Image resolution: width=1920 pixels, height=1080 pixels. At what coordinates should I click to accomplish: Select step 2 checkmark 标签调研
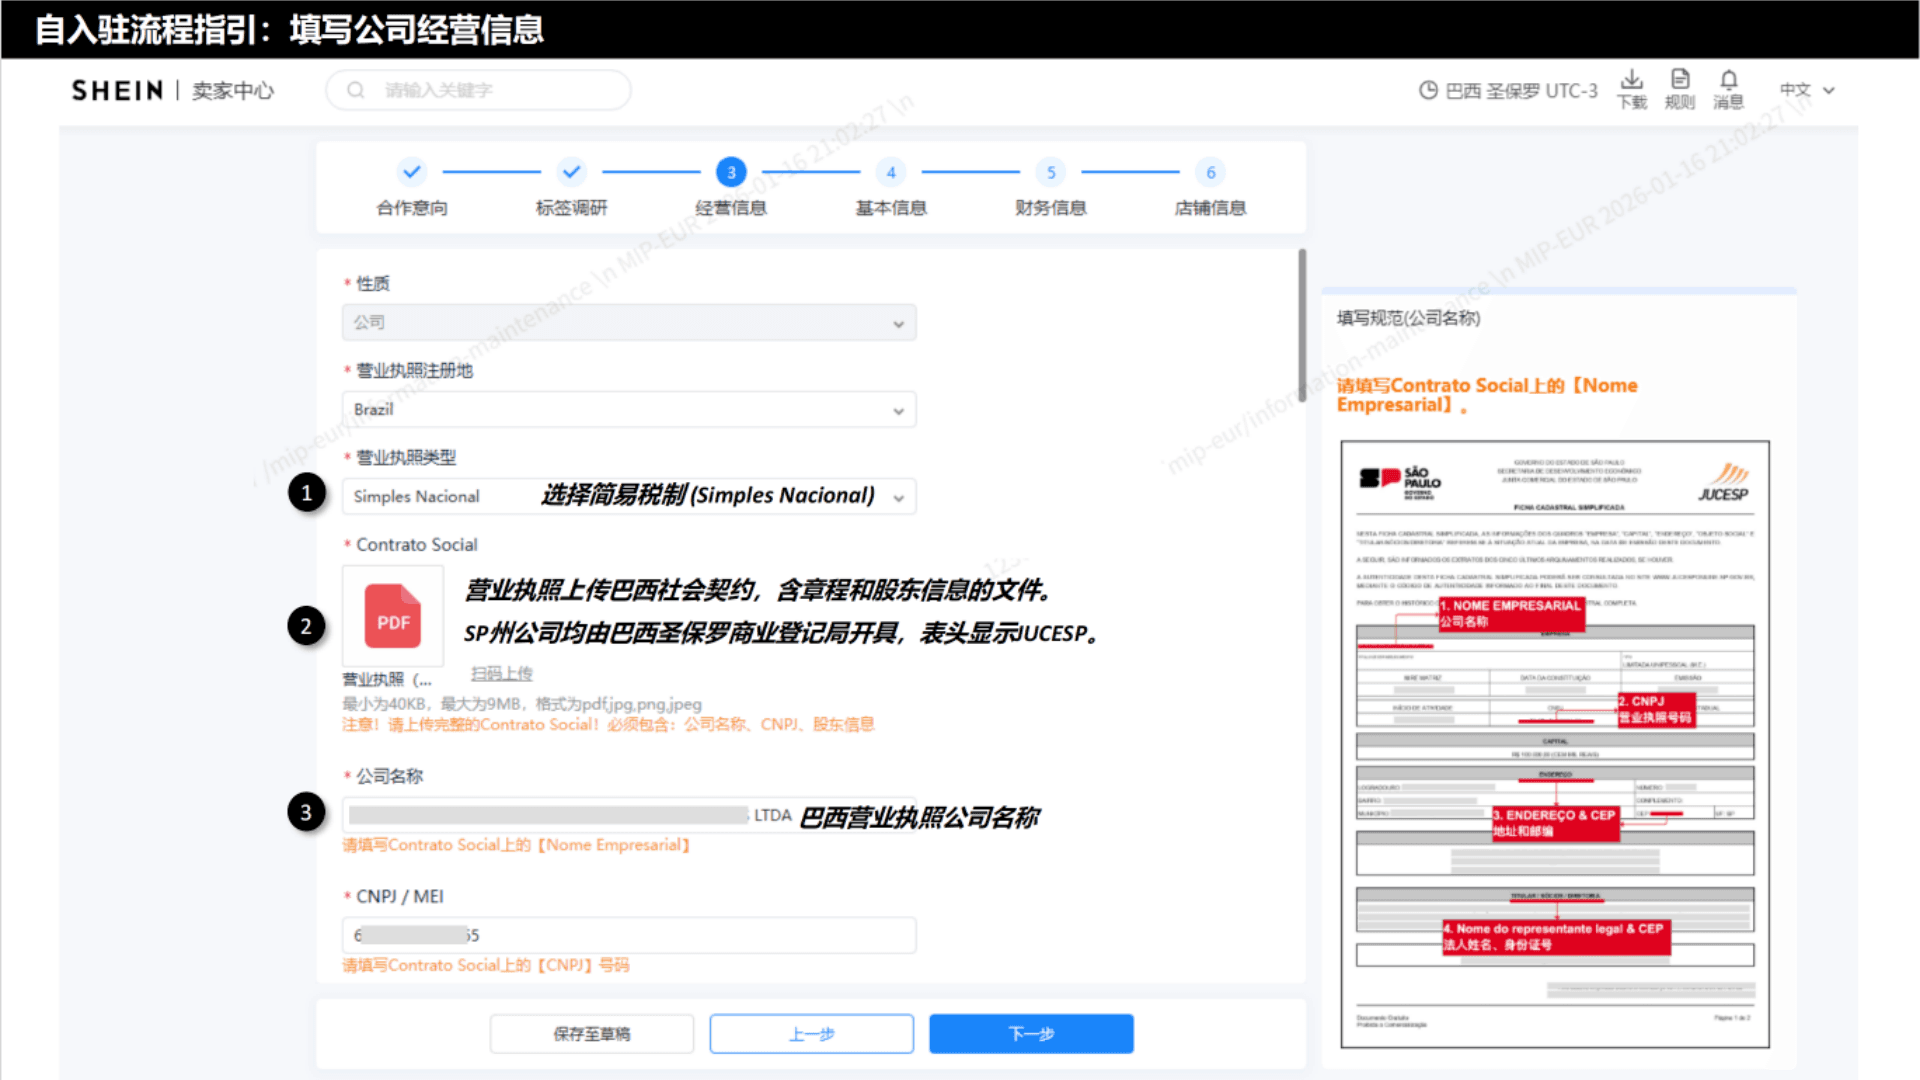click(571, 172)
